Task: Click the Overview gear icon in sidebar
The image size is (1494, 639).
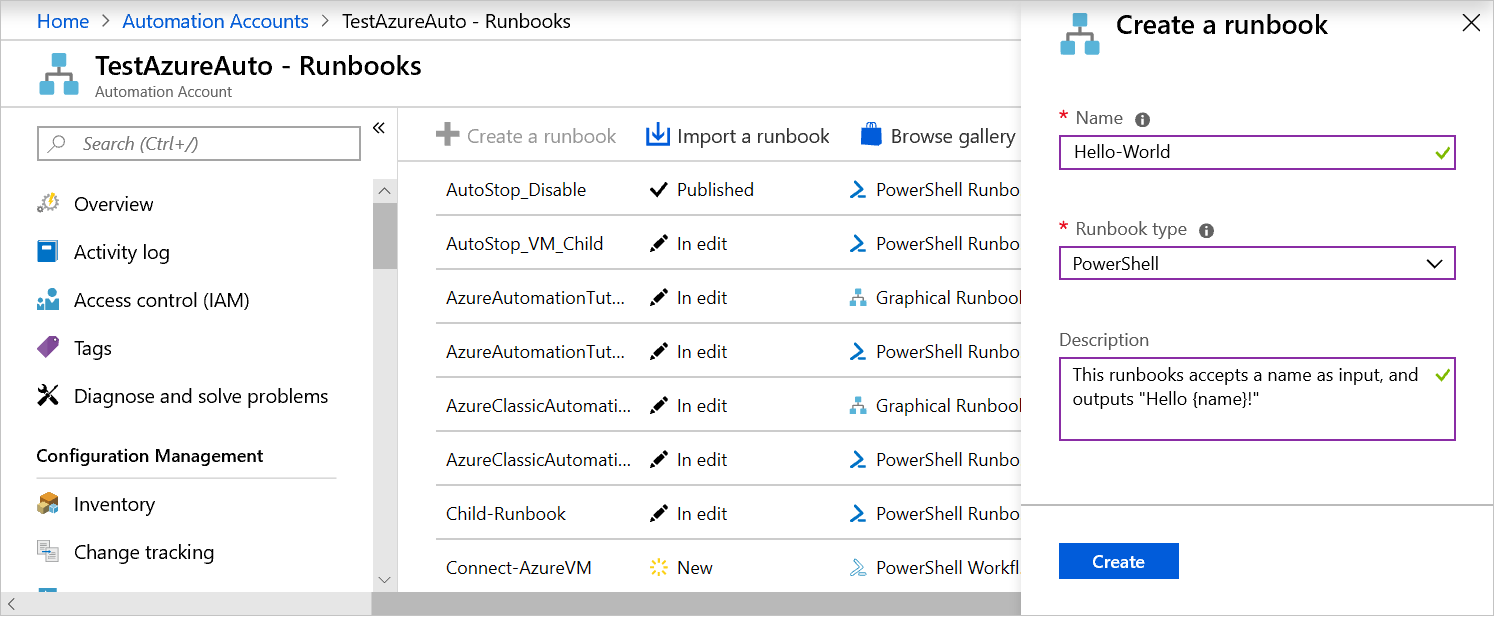Action: coord(48,204)
